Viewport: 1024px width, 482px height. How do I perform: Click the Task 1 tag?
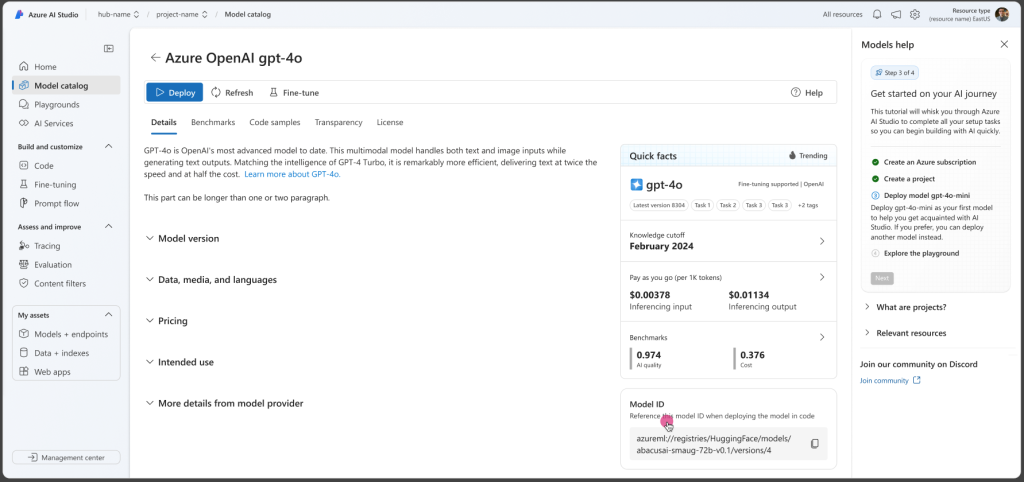coord(702,205)
